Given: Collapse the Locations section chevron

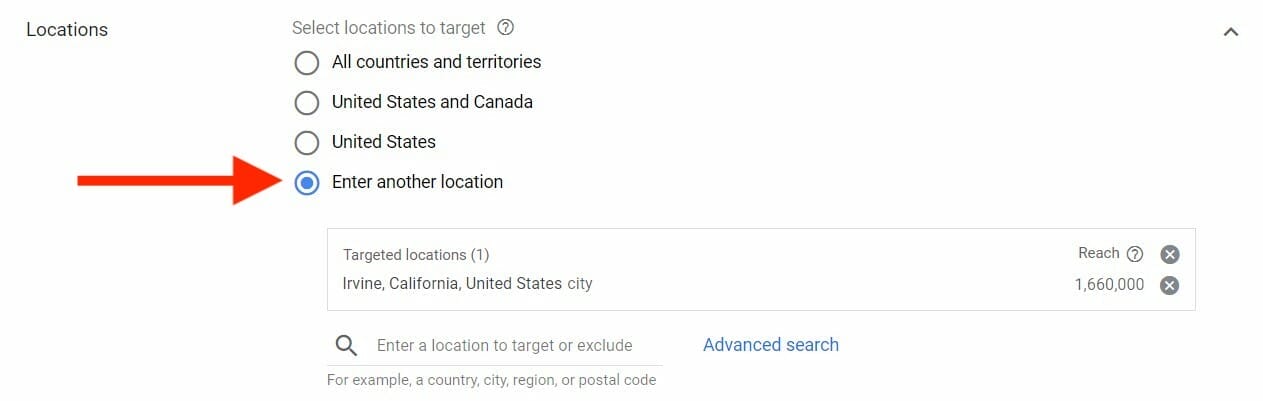Looking at the screenshot, I should point(1231,32).
